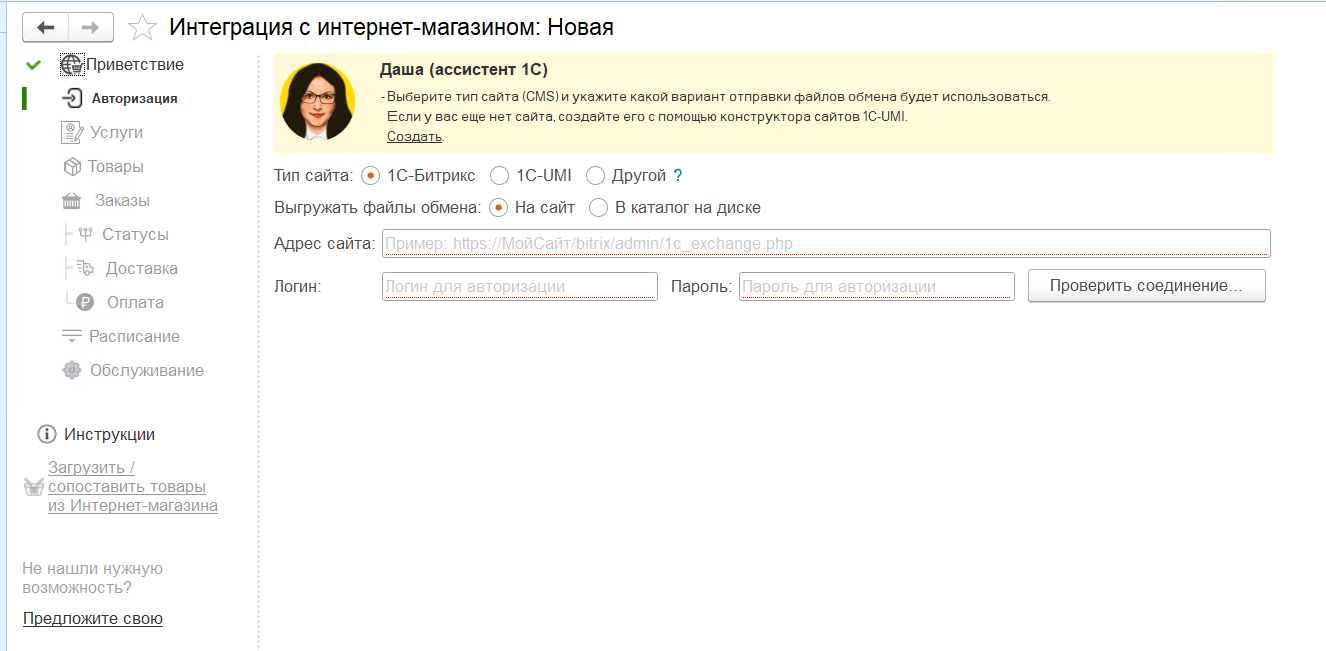The width and height of the screenshot is (1326, 651).
Task: Click the Тип сайта label
Action: [x=314, y=176]
